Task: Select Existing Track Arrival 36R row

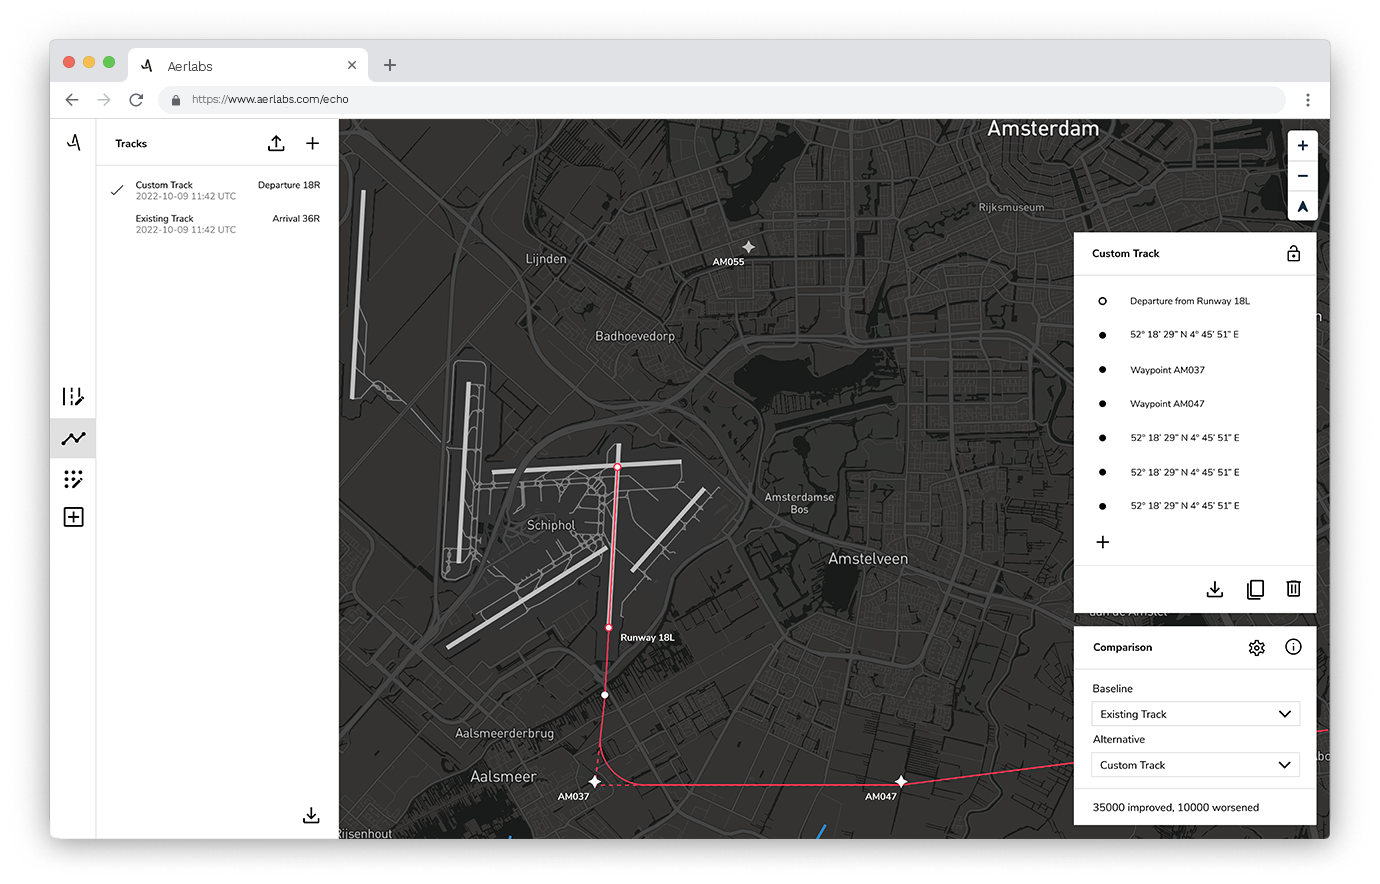Action: pos(217,224)
